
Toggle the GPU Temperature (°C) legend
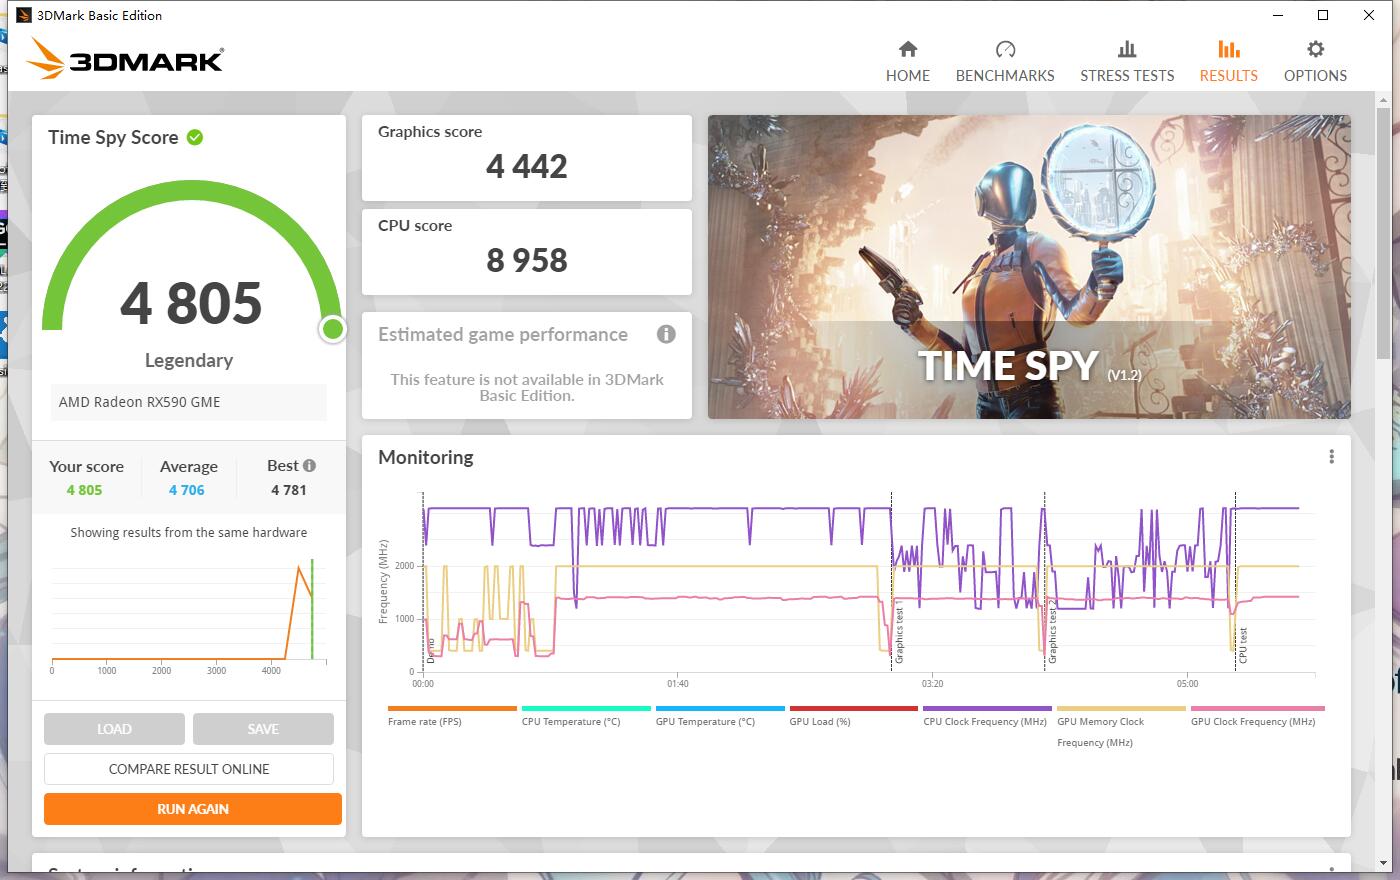click(x=720, y=716)
